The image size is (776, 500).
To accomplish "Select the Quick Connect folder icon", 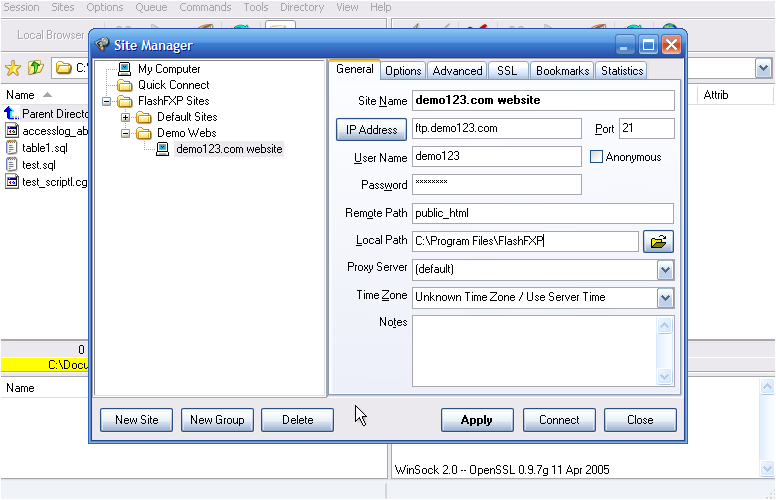I will [125, 85].
